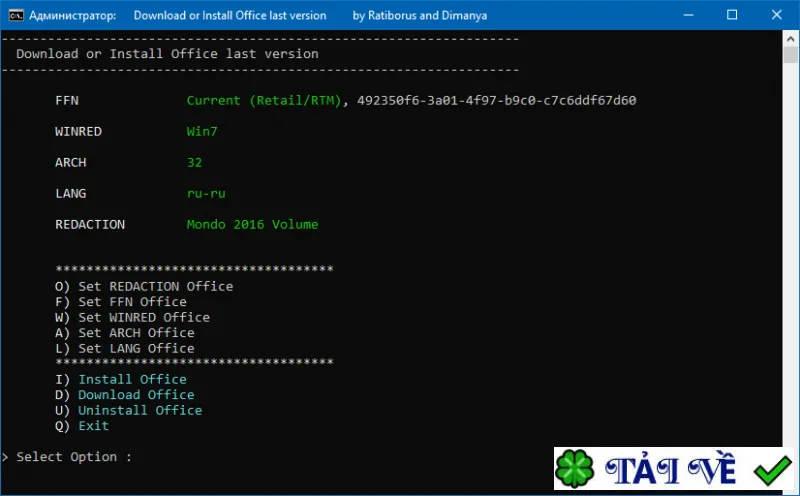Click the 'Download or Install Office last version' header line
Screen dimensions: 800x496
(167, 54)
